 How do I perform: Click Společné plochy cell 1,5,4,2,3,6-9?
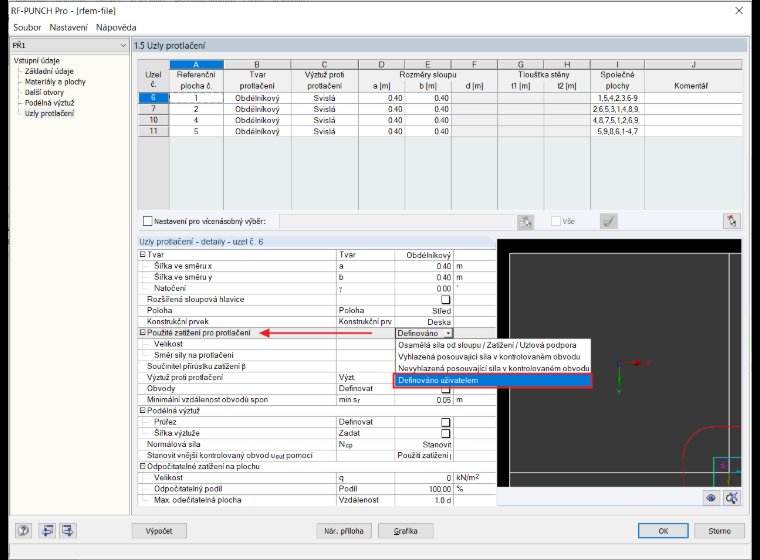coord(617,98)
